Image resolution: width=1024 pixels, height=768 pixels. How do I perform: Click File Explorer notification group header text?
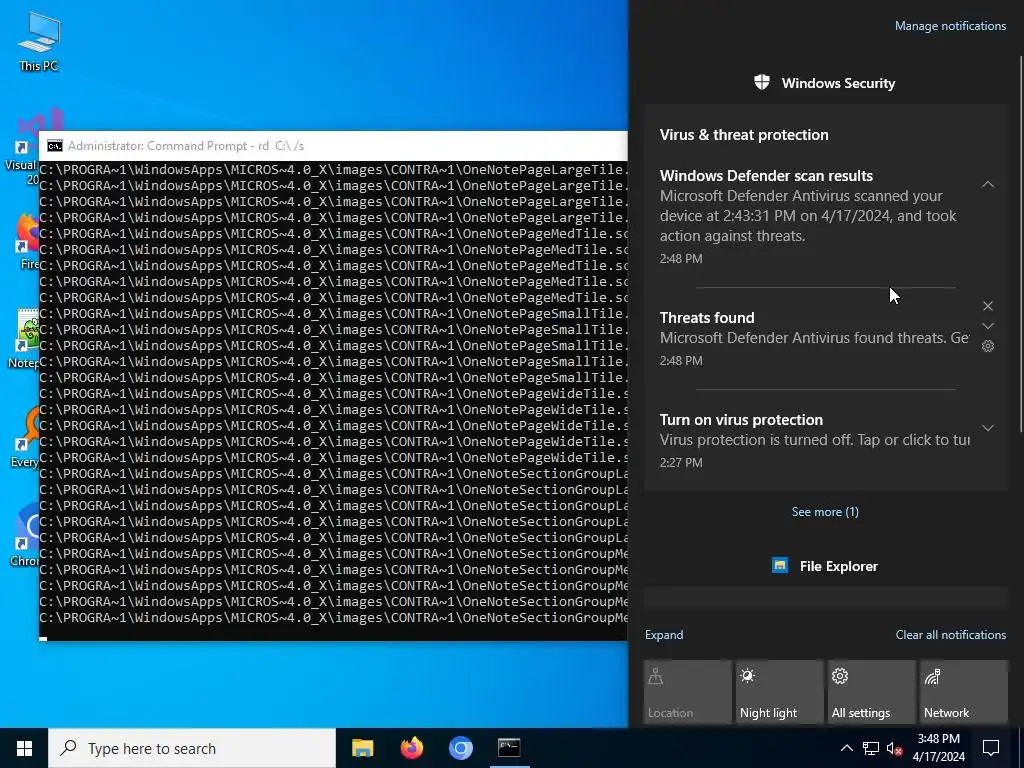[839, 566]
